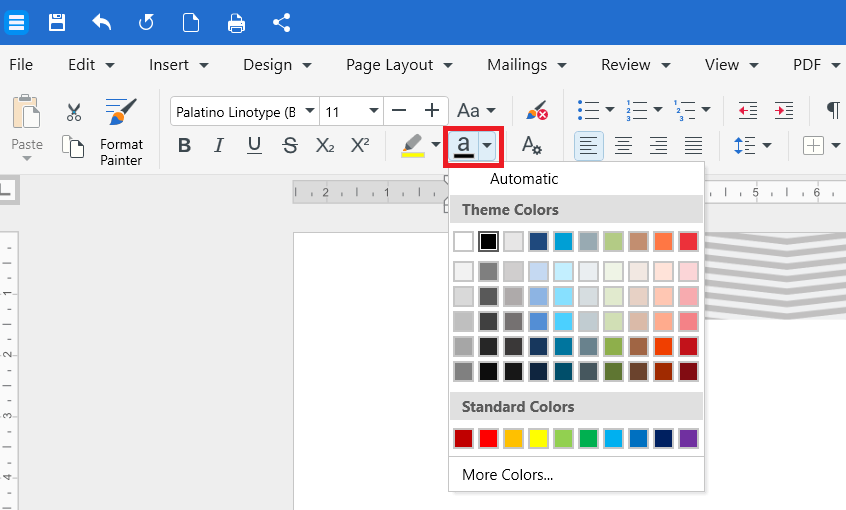This screenshot has height=510, width=846.
Task: Pick standard yellow color swatch
Action: coord(538,438)
